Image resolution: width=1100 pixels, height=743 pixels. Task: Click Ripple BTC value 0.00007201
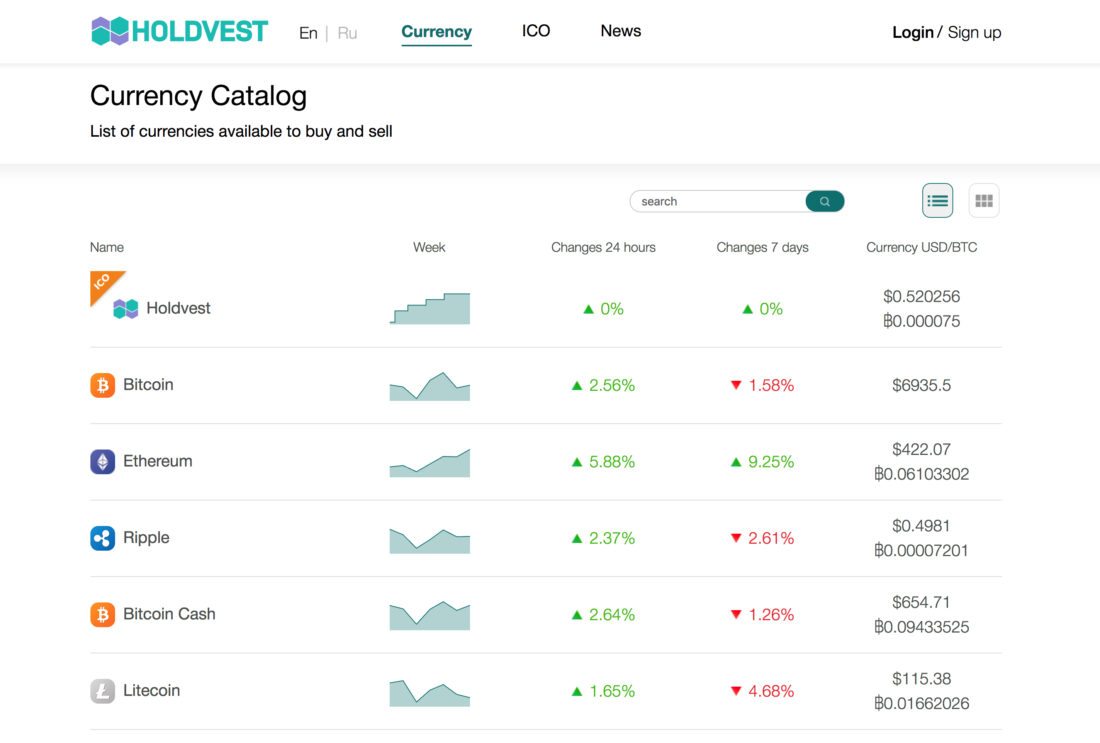(922, 550)
